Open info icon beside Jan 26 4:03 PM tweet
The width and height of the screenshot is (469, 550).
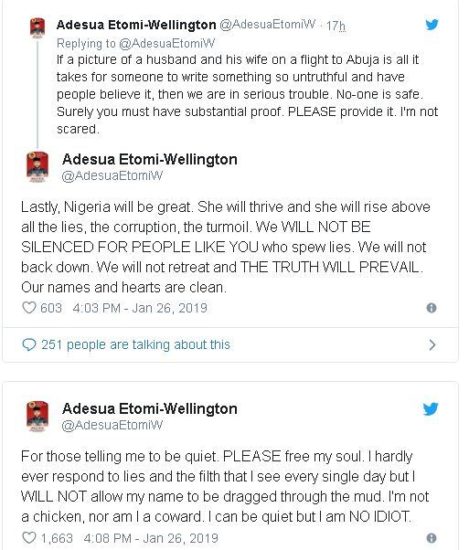431,308
